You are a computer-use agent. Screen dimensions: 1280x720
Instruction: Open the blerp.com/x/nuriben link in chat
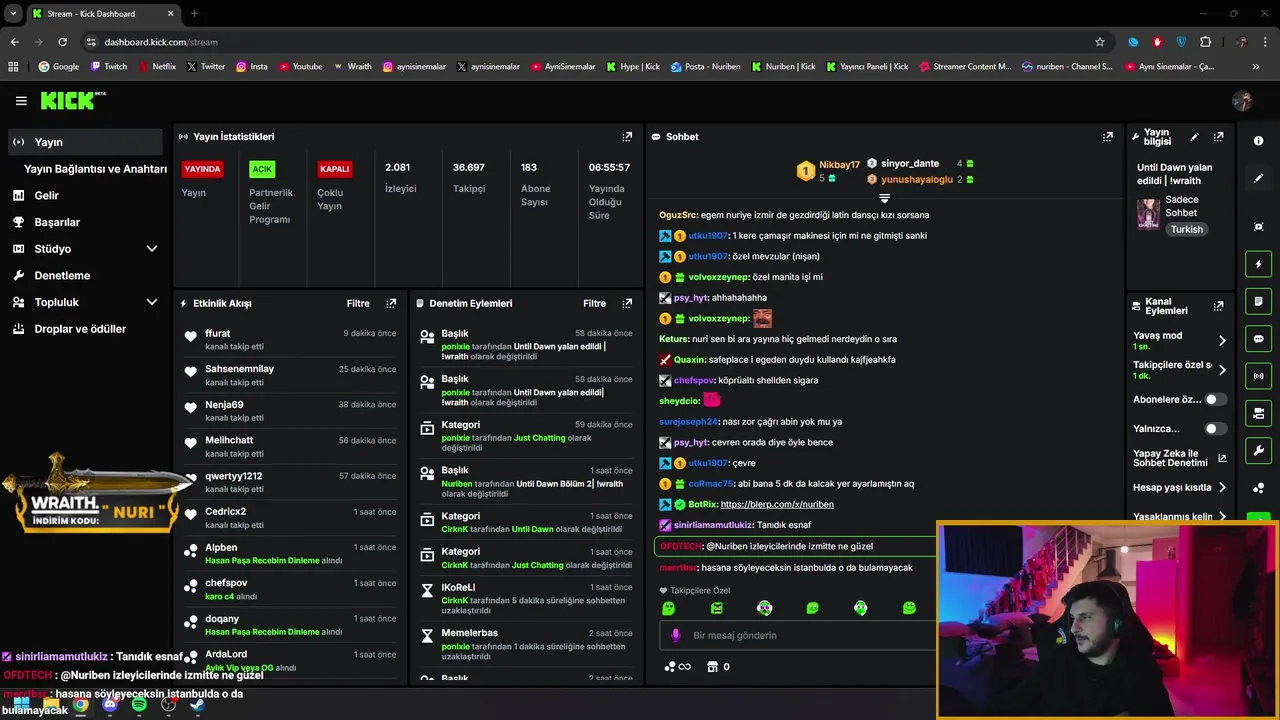click(777, 505)
